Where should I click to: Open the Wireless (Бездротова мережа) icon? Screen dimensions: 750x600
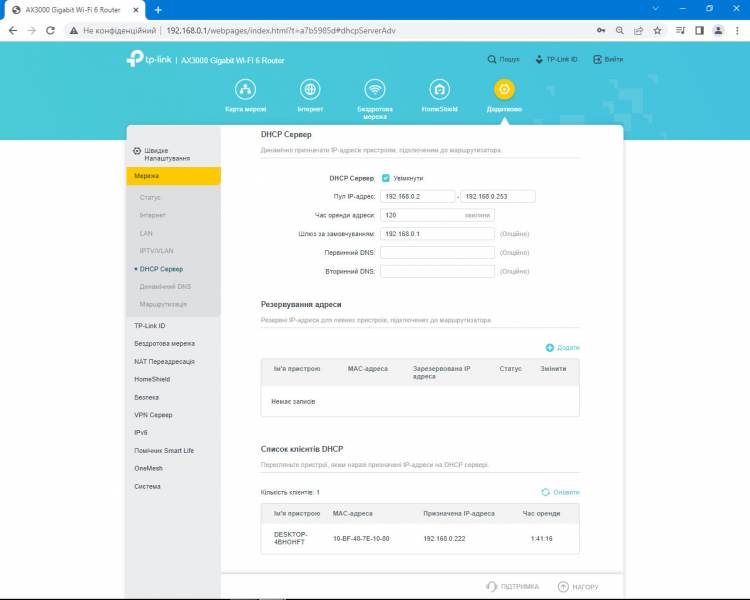click(375, 89)
